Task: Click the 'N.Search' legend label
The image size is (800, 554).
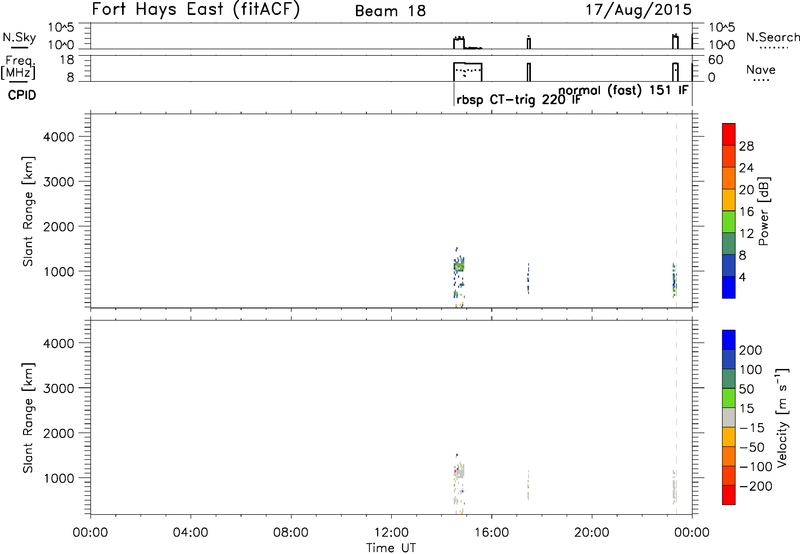Action: 772,37
